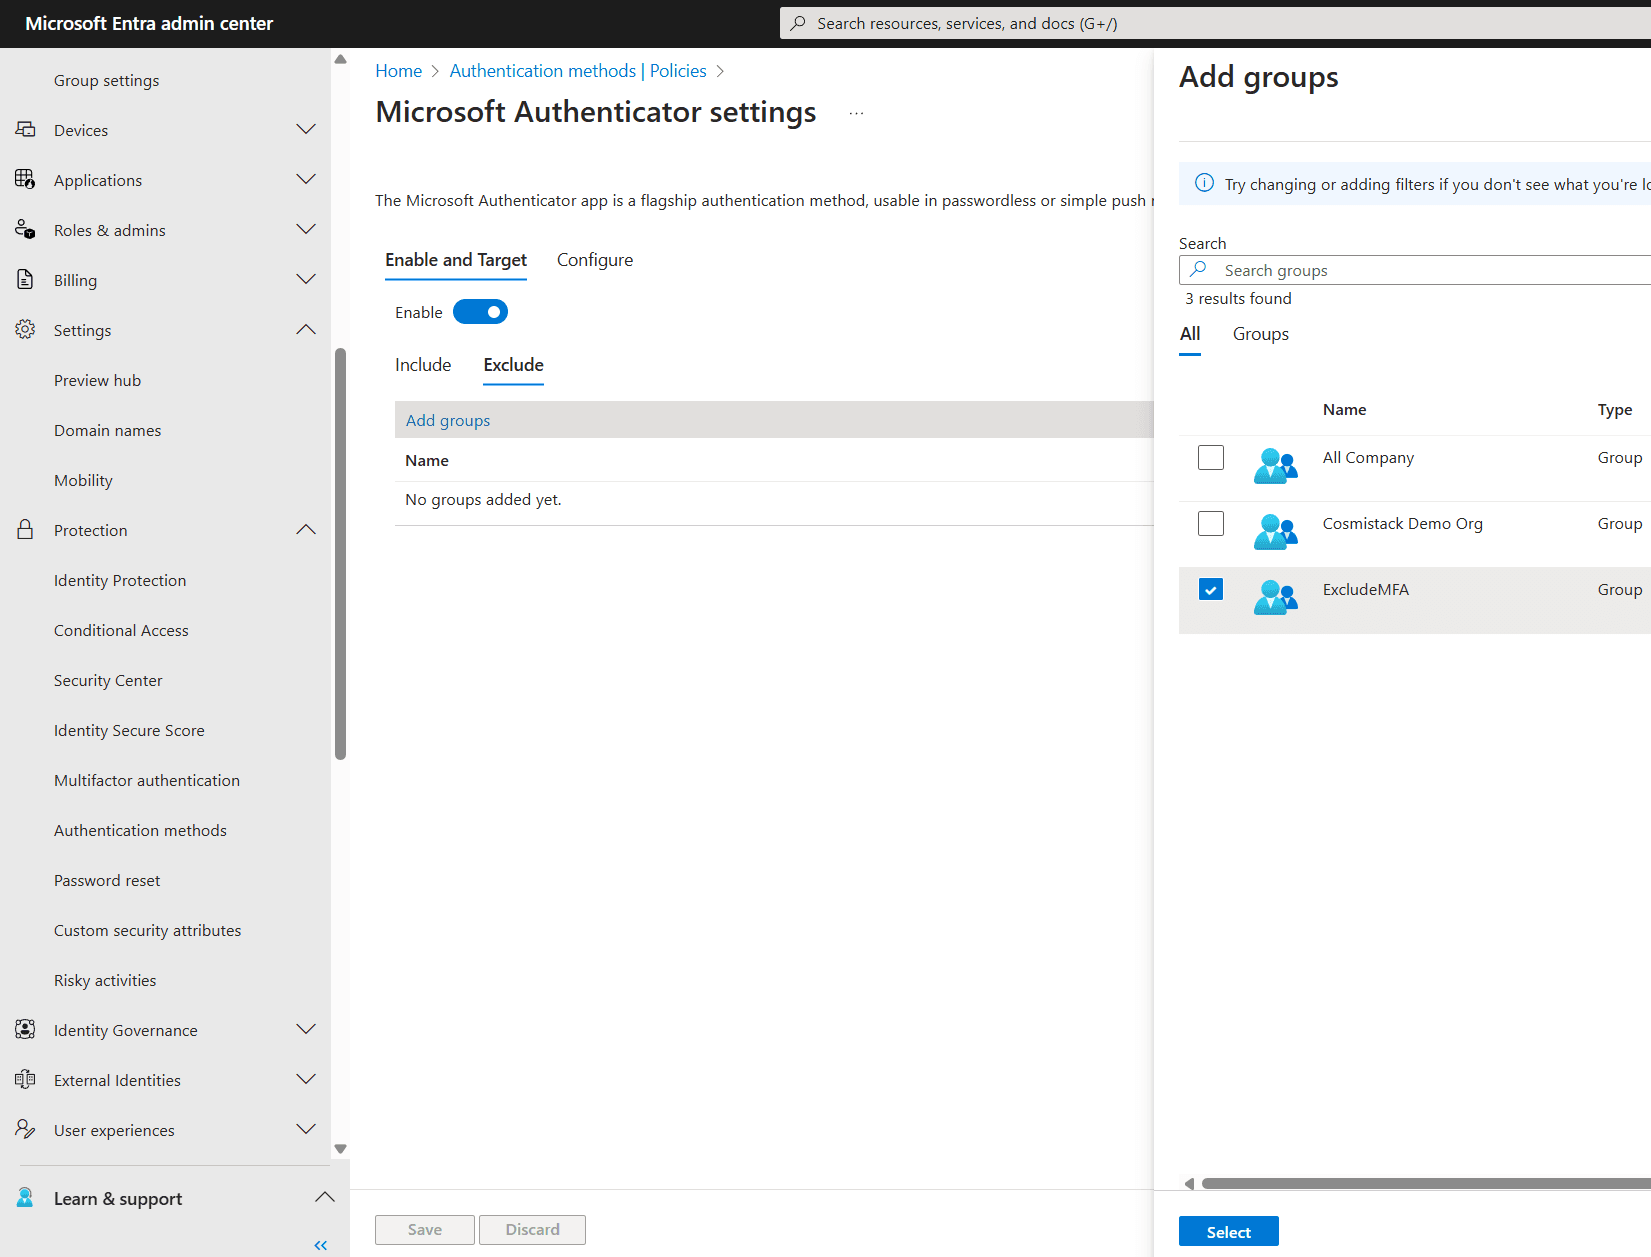Expand the User experiences chevron
The height and width of the screenshot is (1257, 1651).
pyautogui.click(x=306, y=1130)
